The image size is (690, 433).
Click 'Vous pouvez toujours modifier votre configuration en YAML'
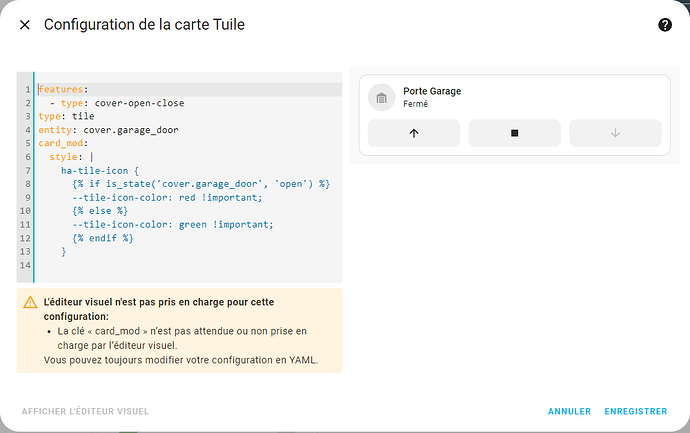[181, 360]
